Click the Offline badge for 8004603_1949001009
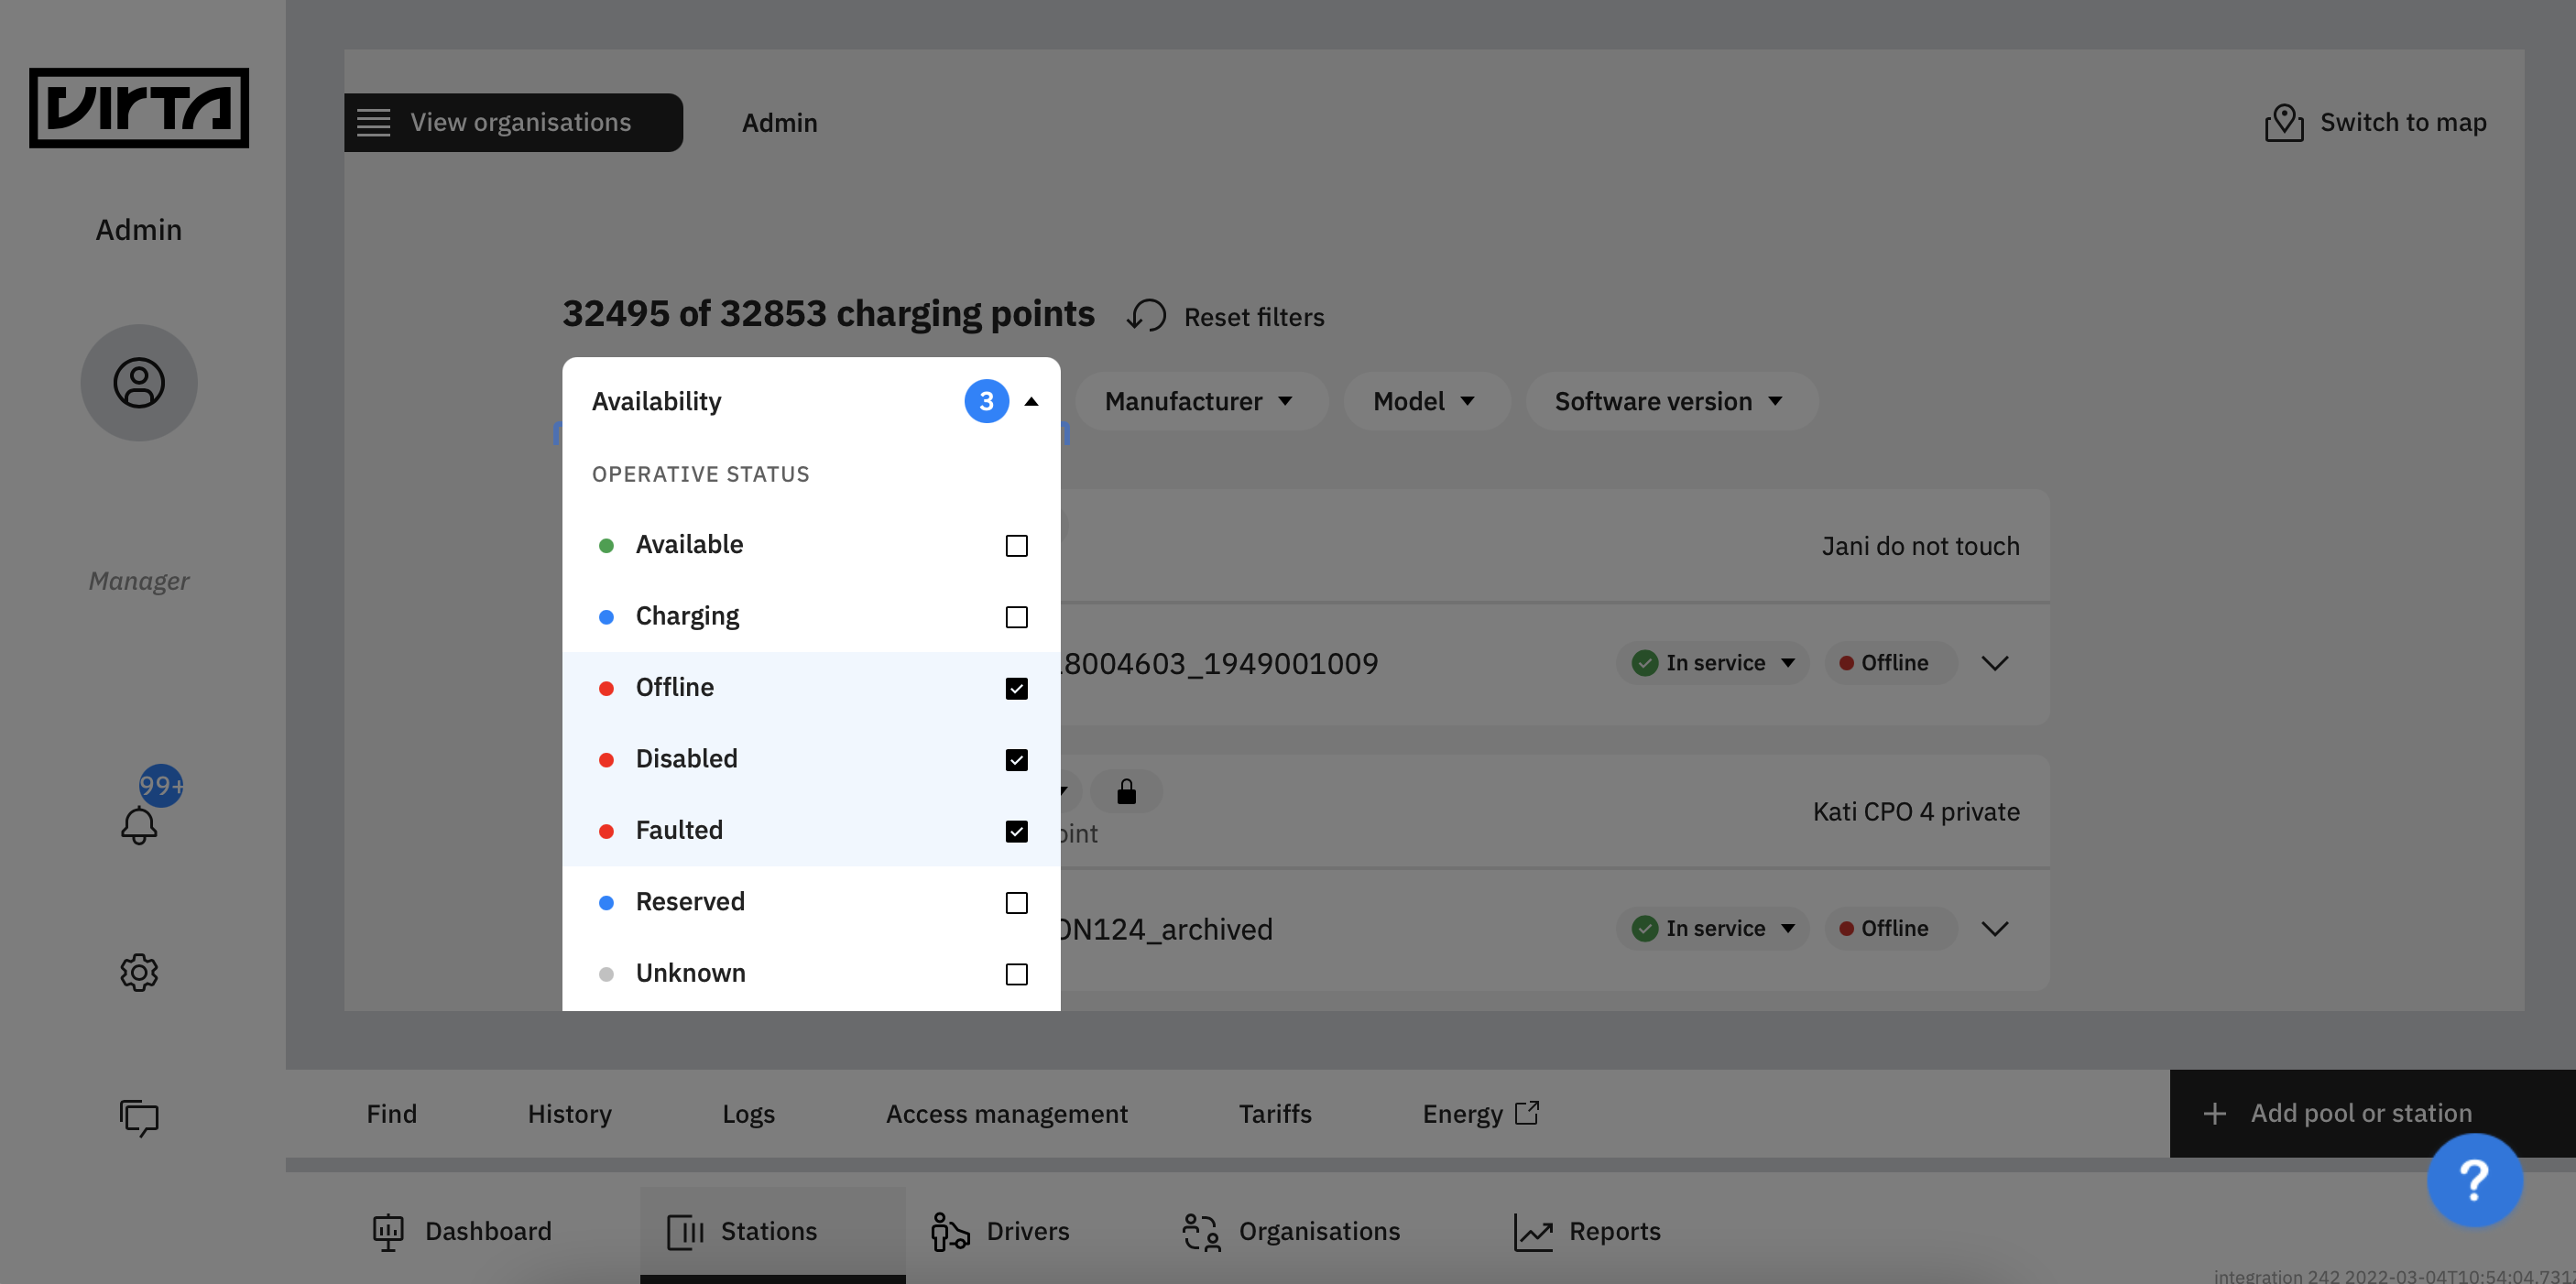Image resolution: width=2576 pixels, height=1284 pixels. 1890,662
